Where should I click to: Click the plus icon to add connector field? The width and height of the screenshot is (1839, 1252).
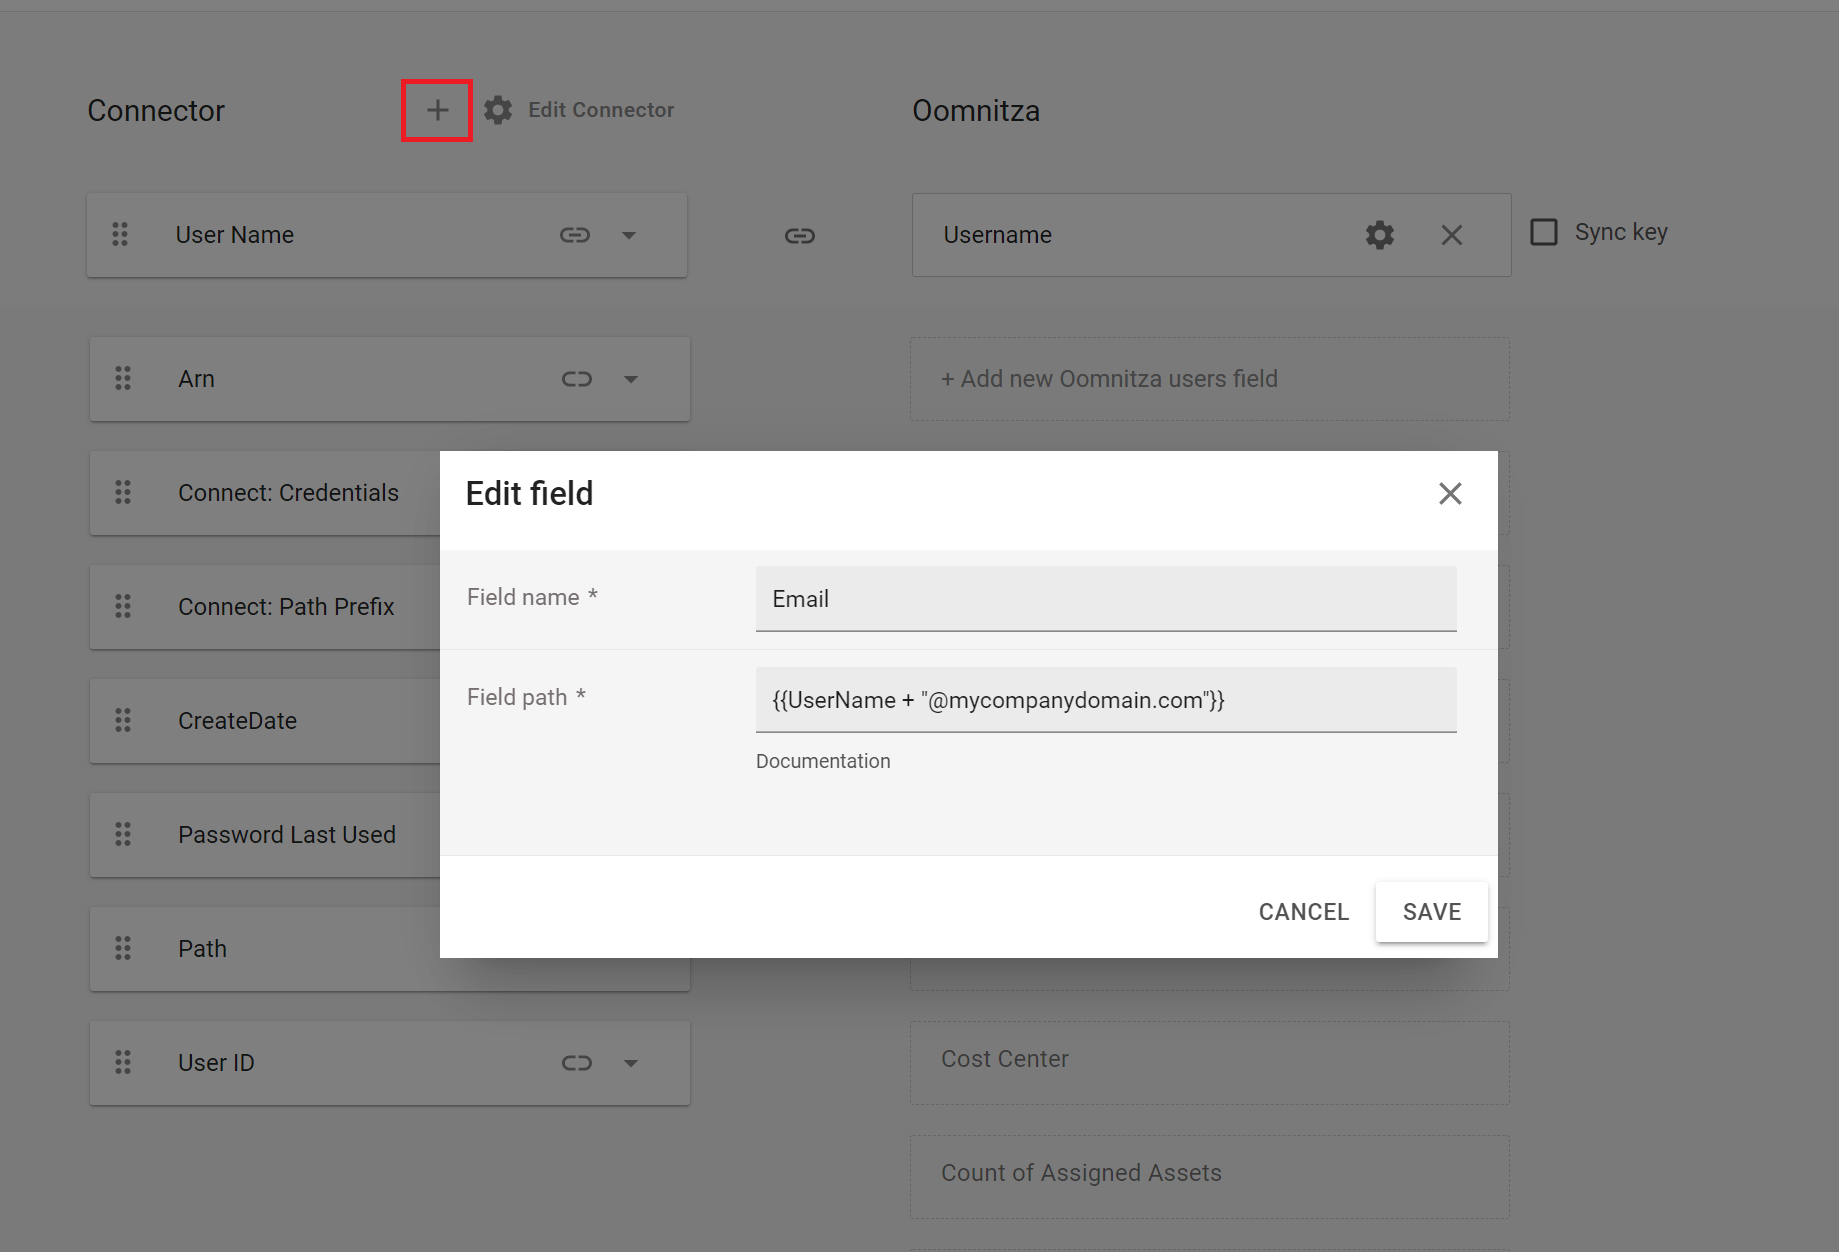point(437,110)
